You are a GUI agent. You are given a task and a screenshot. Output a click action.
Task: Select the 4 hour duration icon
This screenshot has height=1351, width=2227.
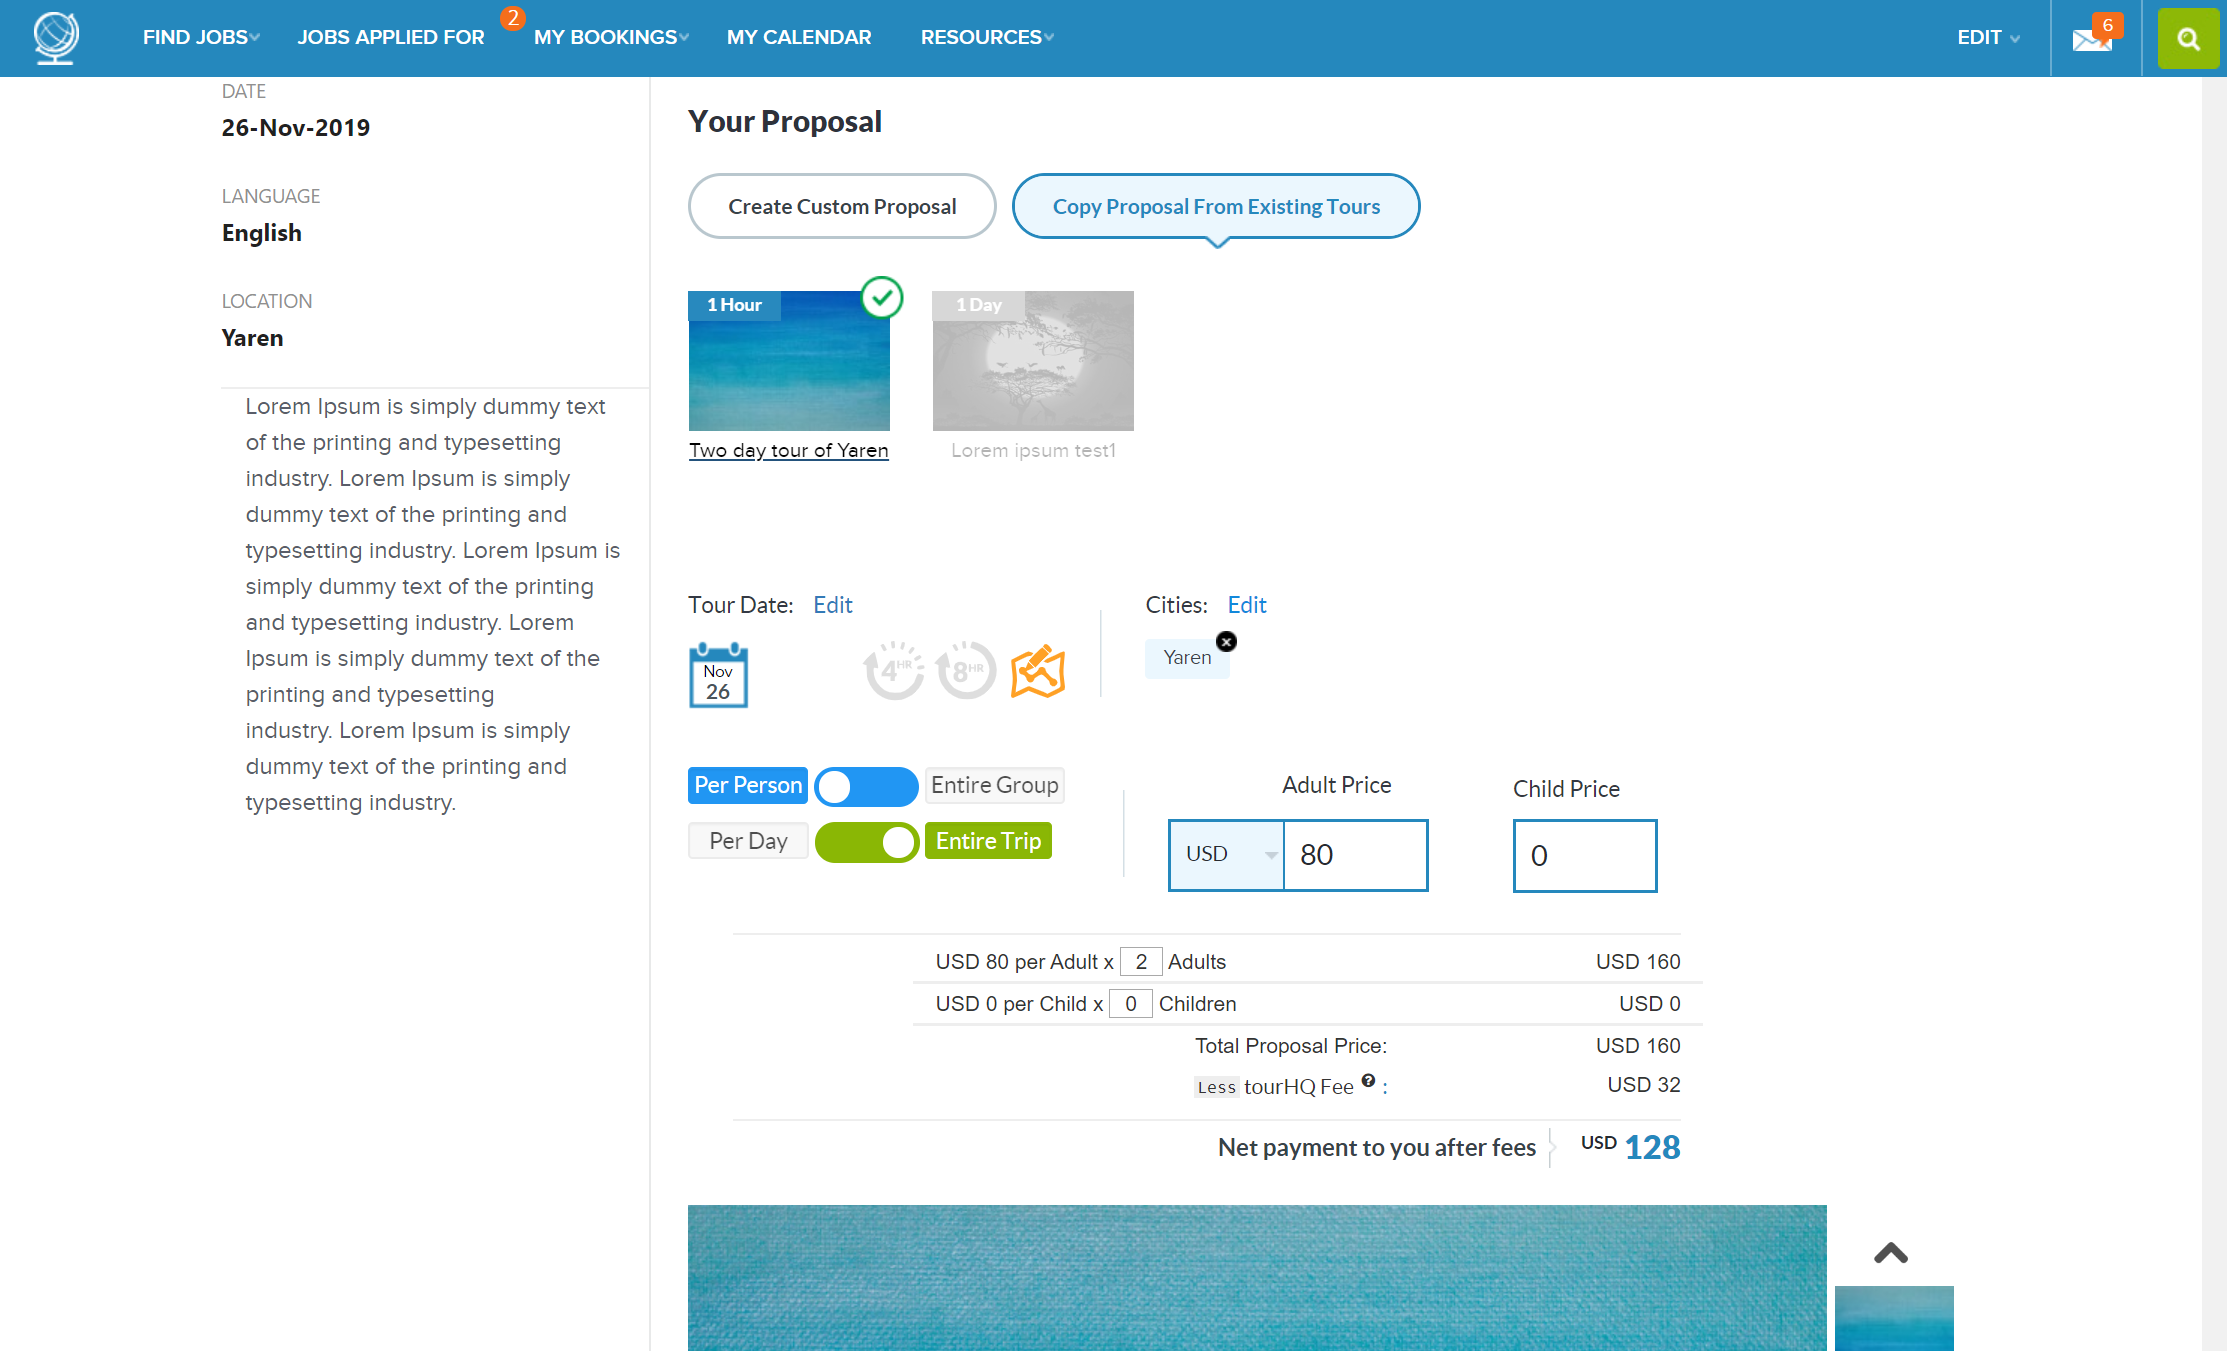(893, 670)
